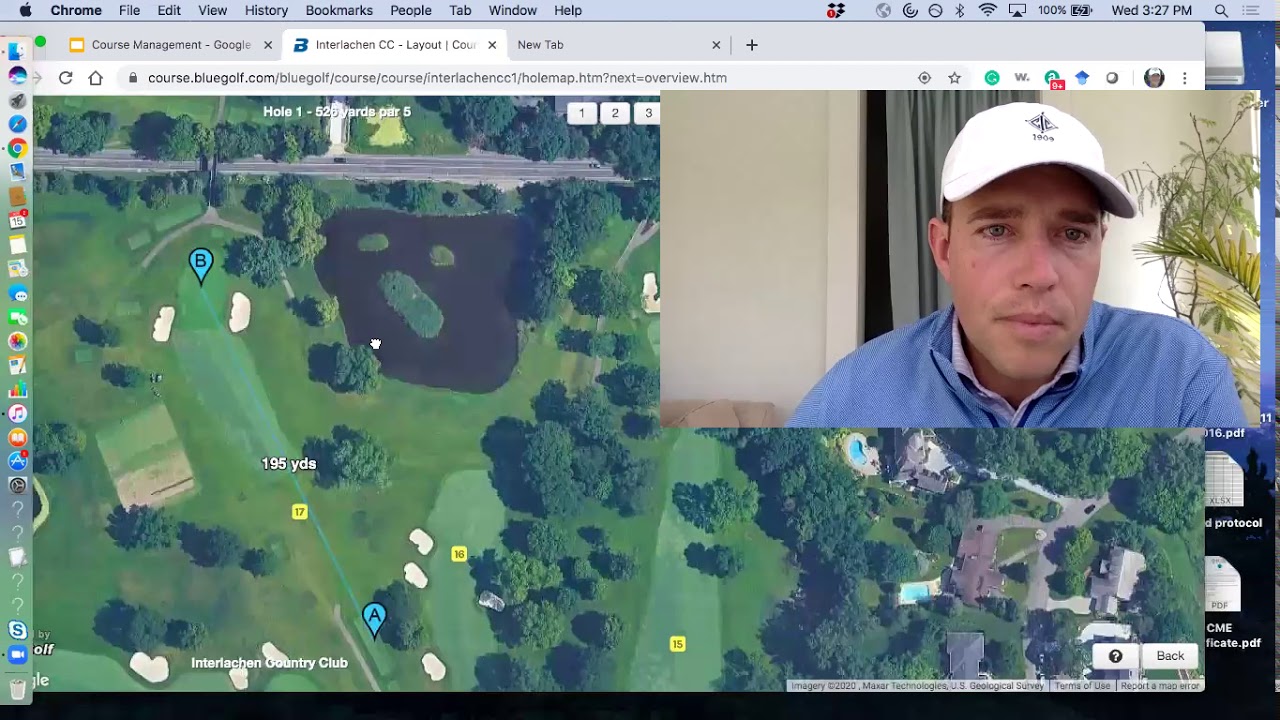Screen dimensions: 1280x720
Task: Open Wi-Fi status menu
Action: (x=988, y=11)
